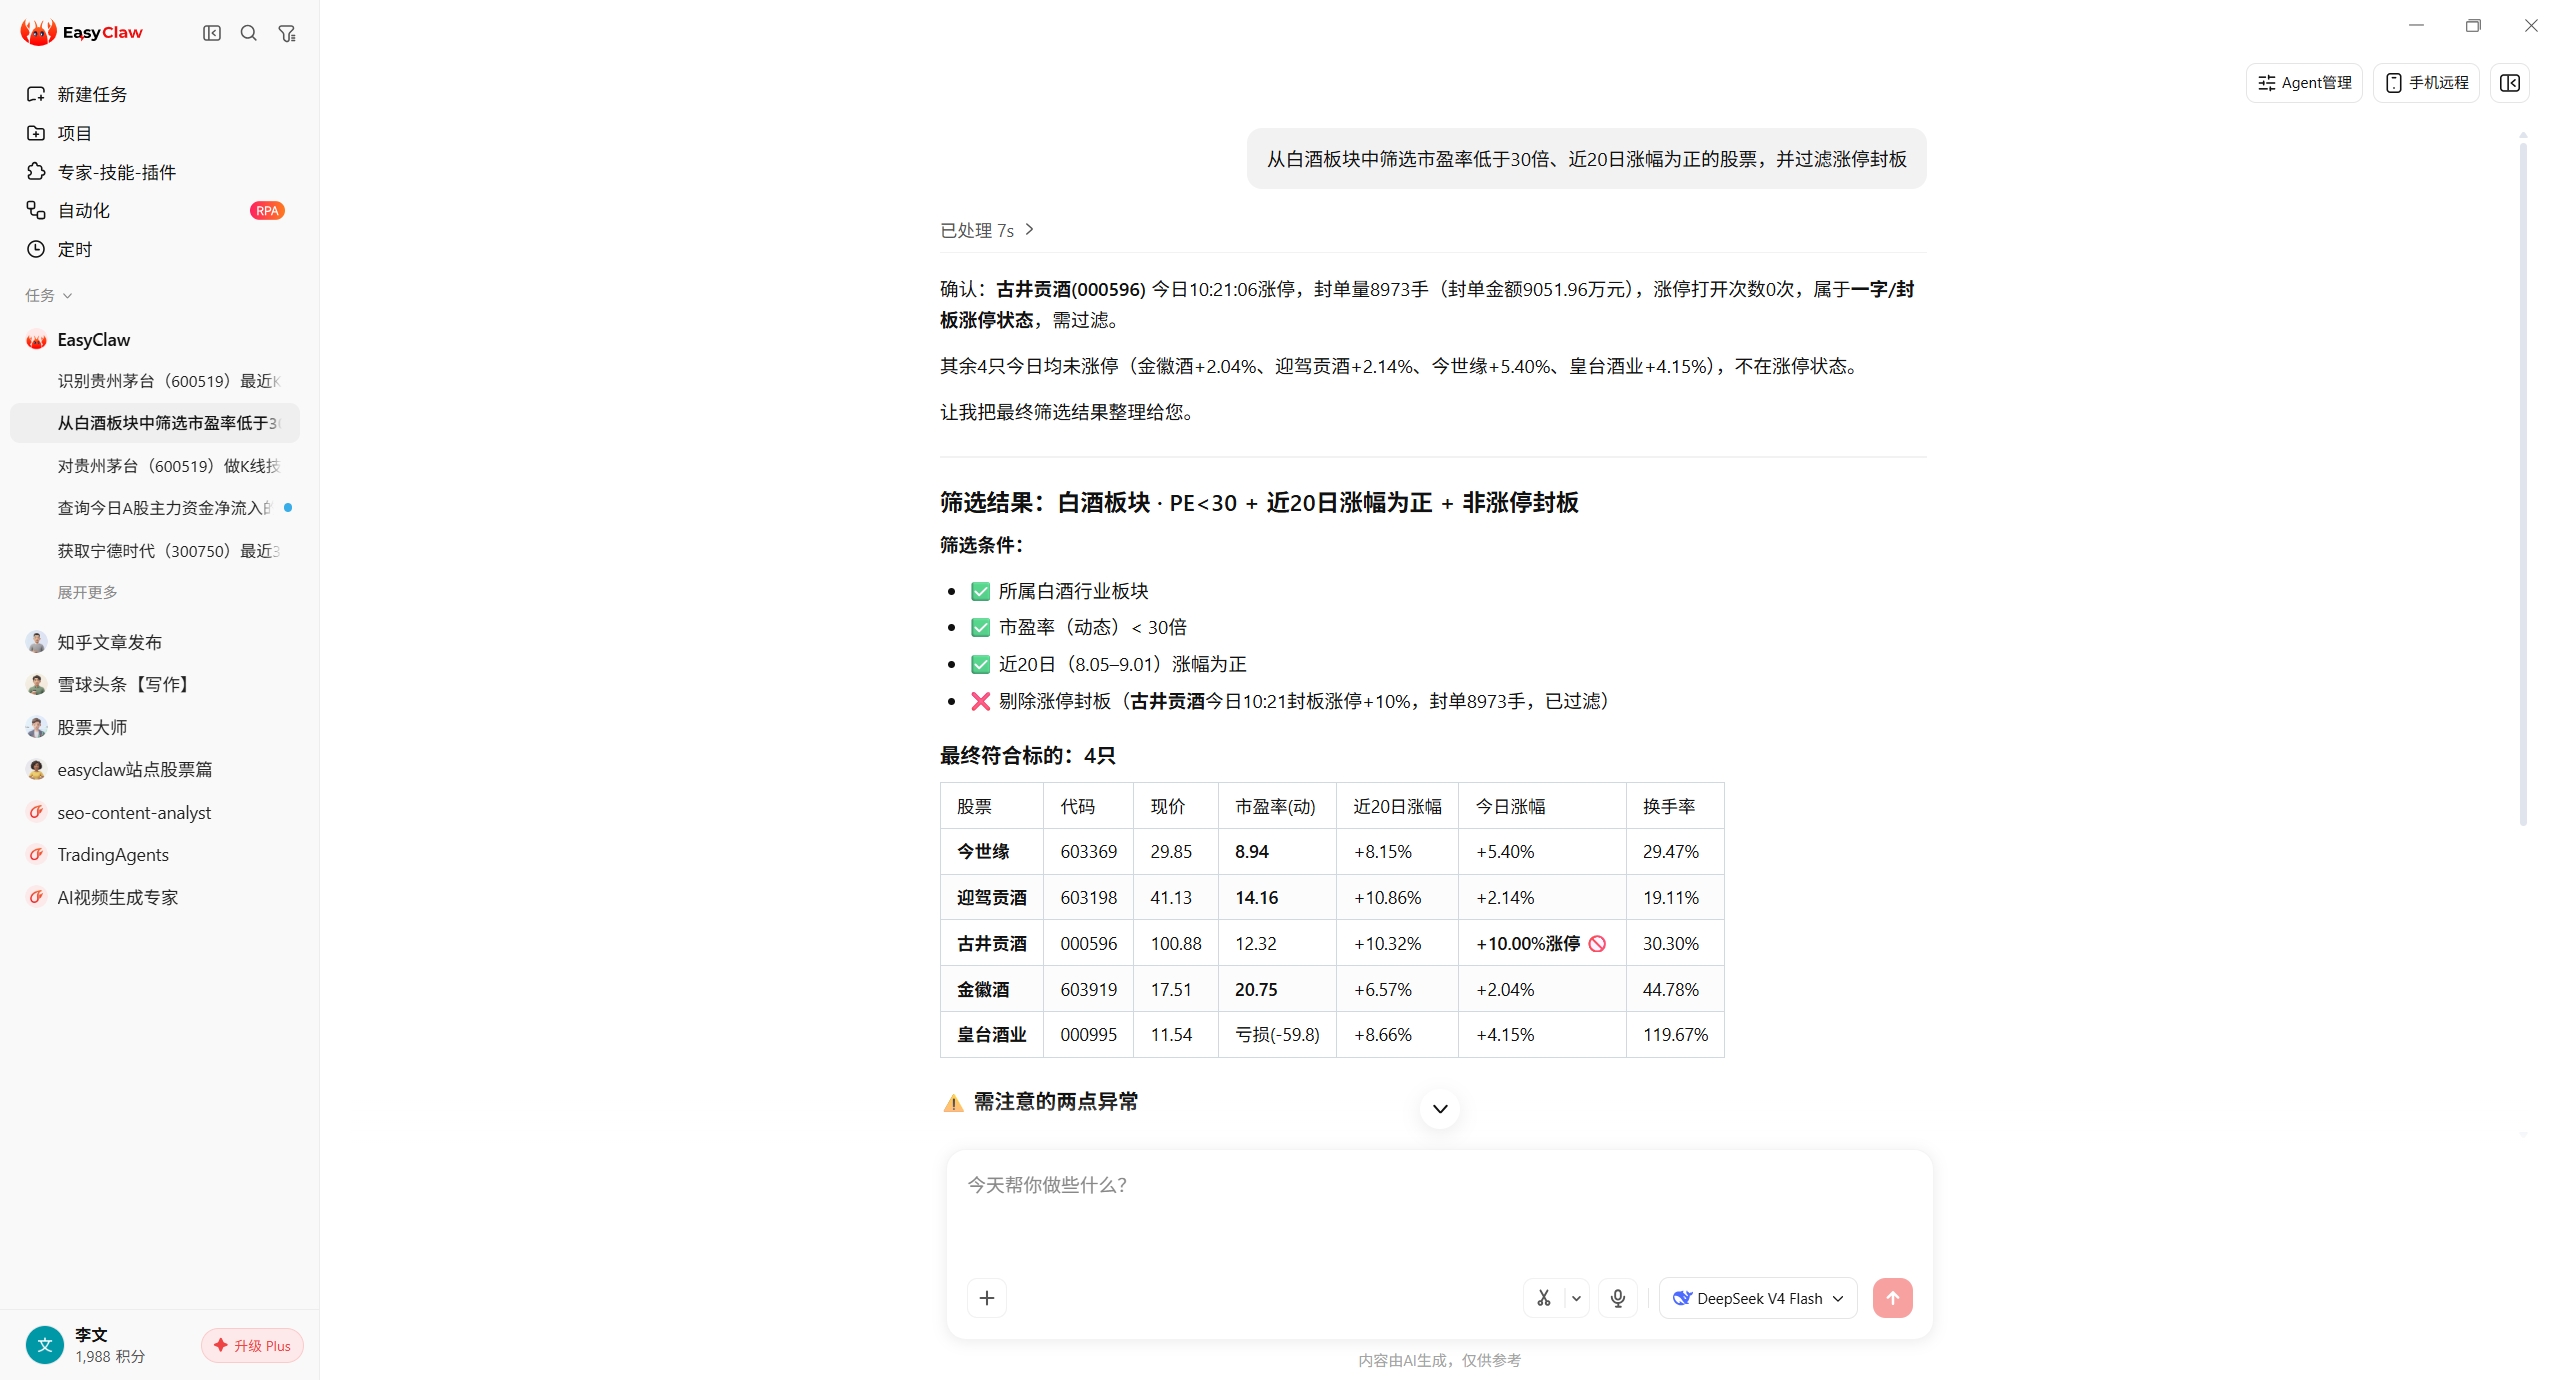Click the AI视频生成专家 claw icon
The image size is (2560, 1380).
coord(36,897)
